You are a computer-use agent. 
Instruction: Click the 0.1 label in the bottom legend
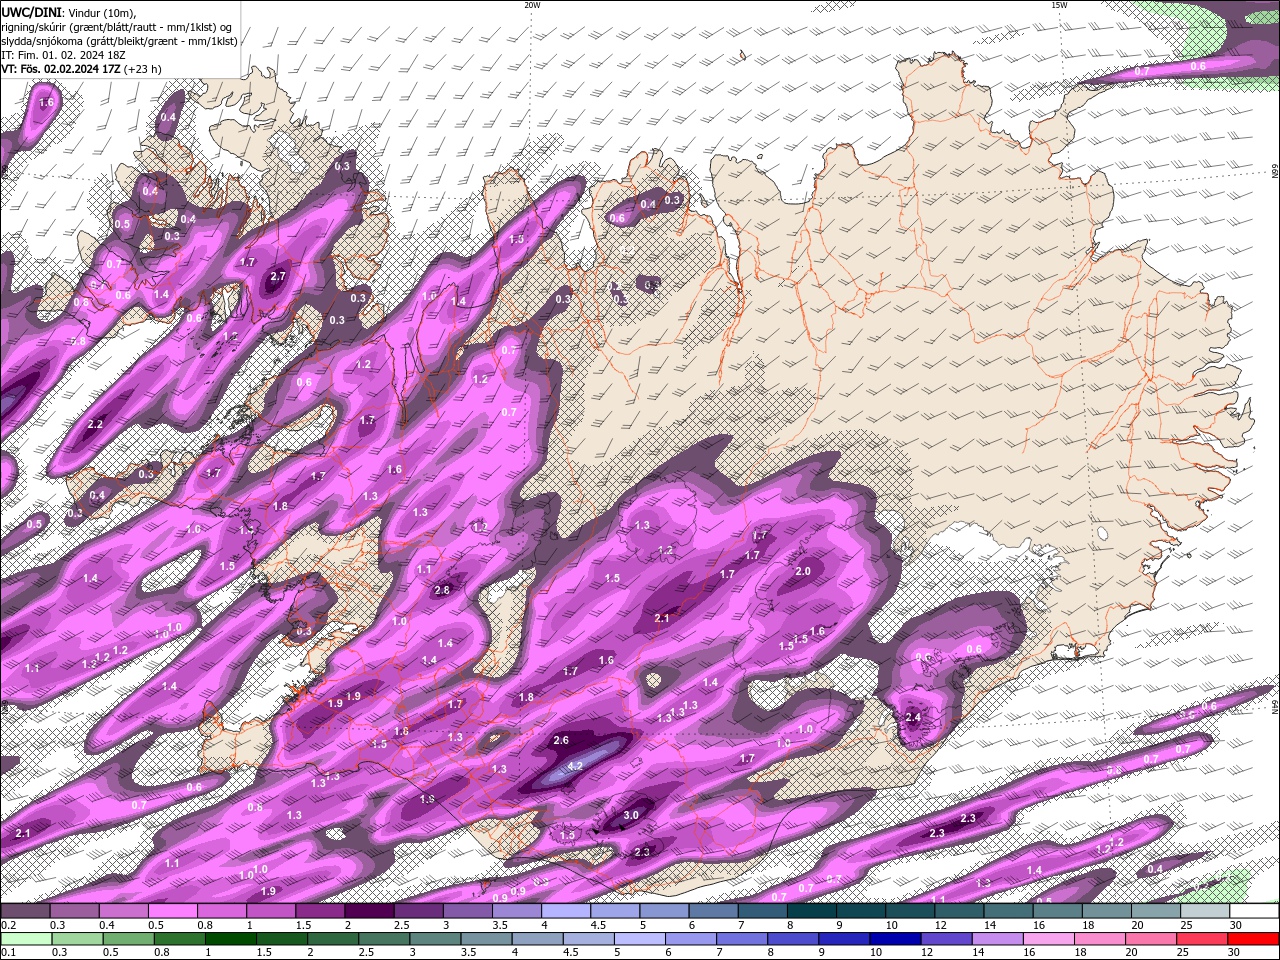tap(7, 953)
